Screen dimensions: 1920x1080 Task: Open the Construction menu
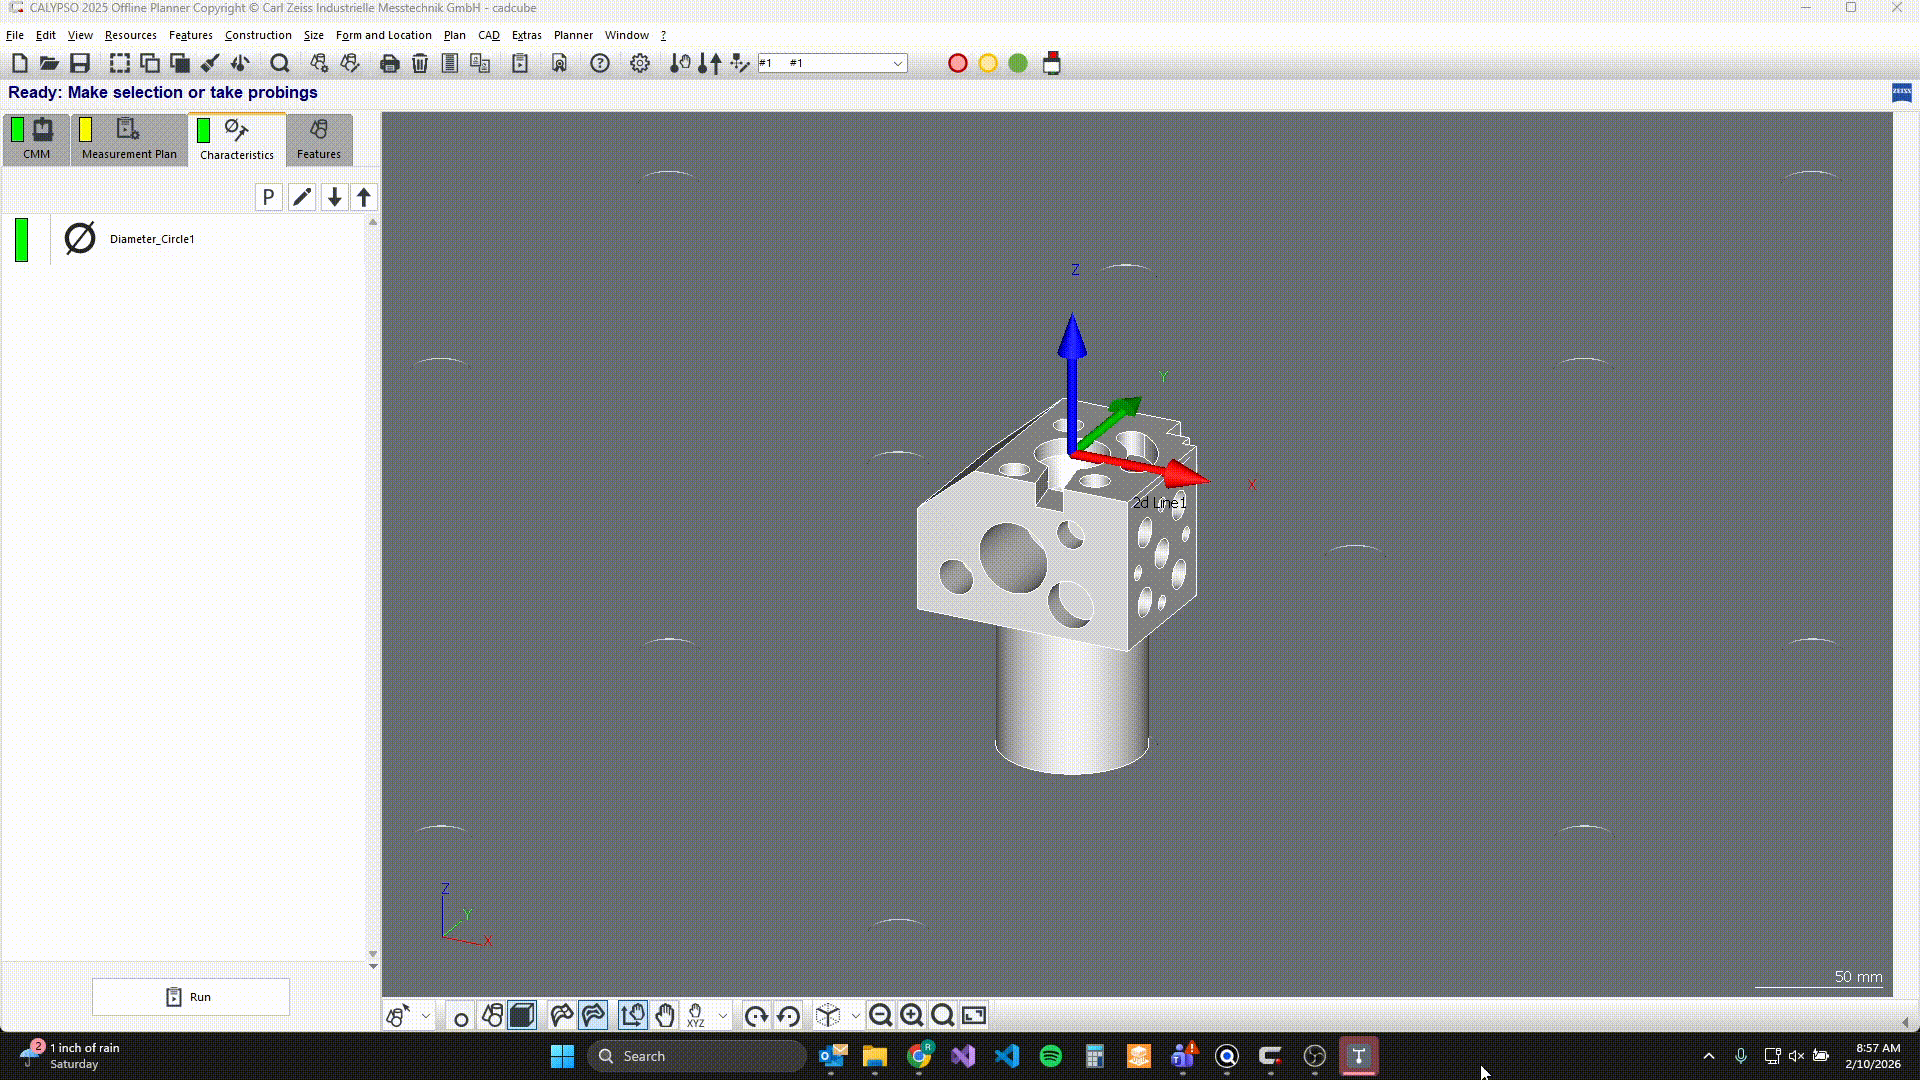point(258,35)
